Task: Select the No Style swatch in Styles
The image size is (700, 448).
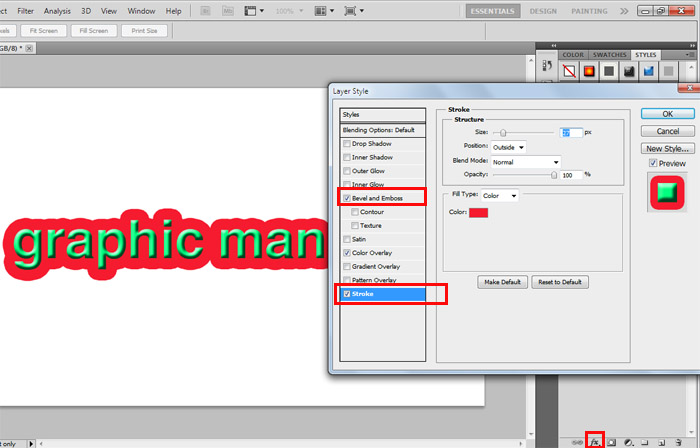Action: tap(569, 72)
